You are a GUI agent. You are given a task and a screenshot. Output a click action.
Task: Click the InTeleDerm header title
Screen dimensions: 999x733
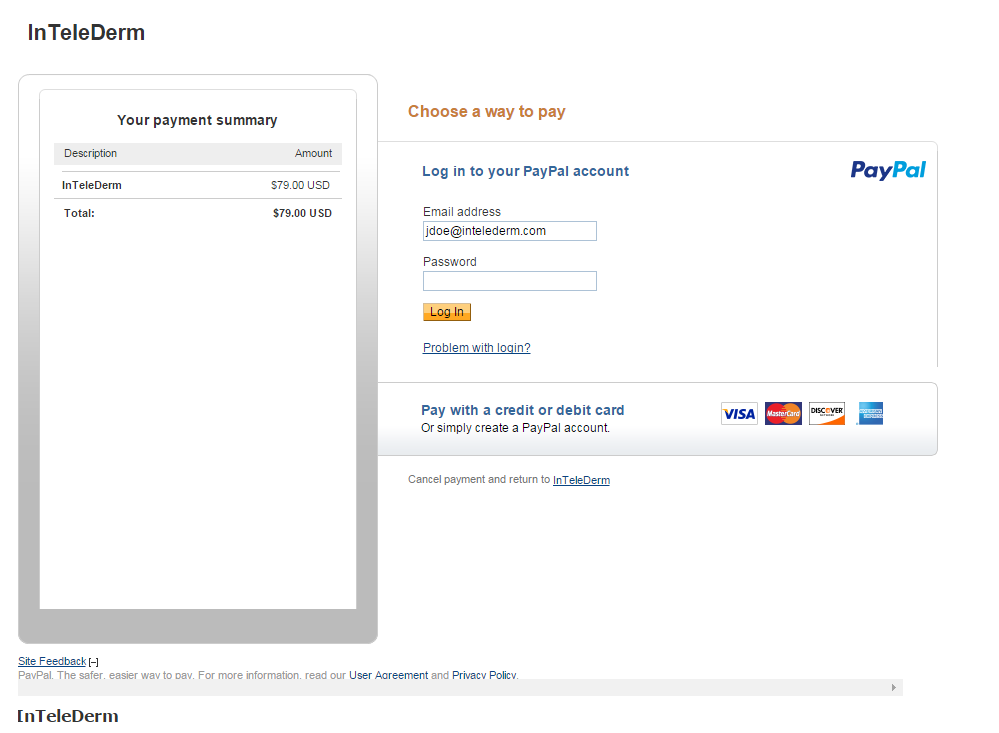(x=86, y=33)
